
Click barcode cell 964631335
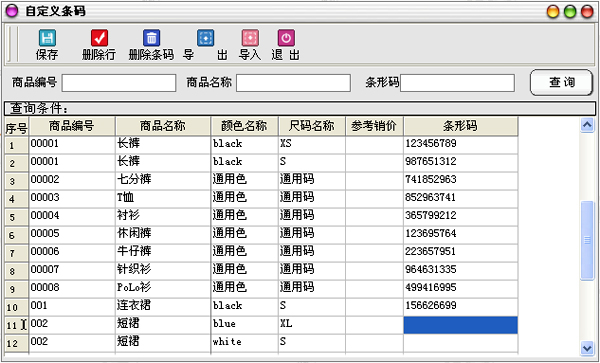[x=460, y=271]
